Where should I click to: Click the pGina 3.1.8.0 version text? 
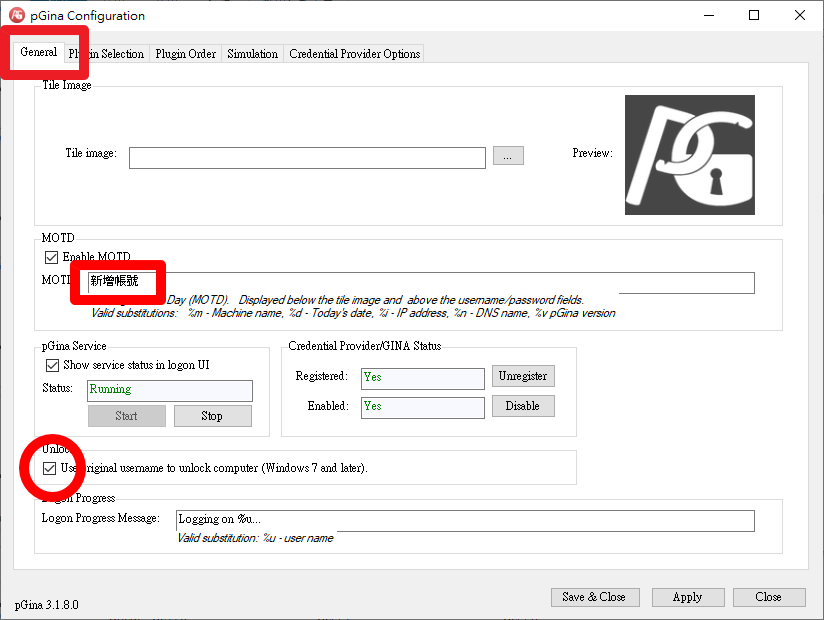[x=46, y=605]
